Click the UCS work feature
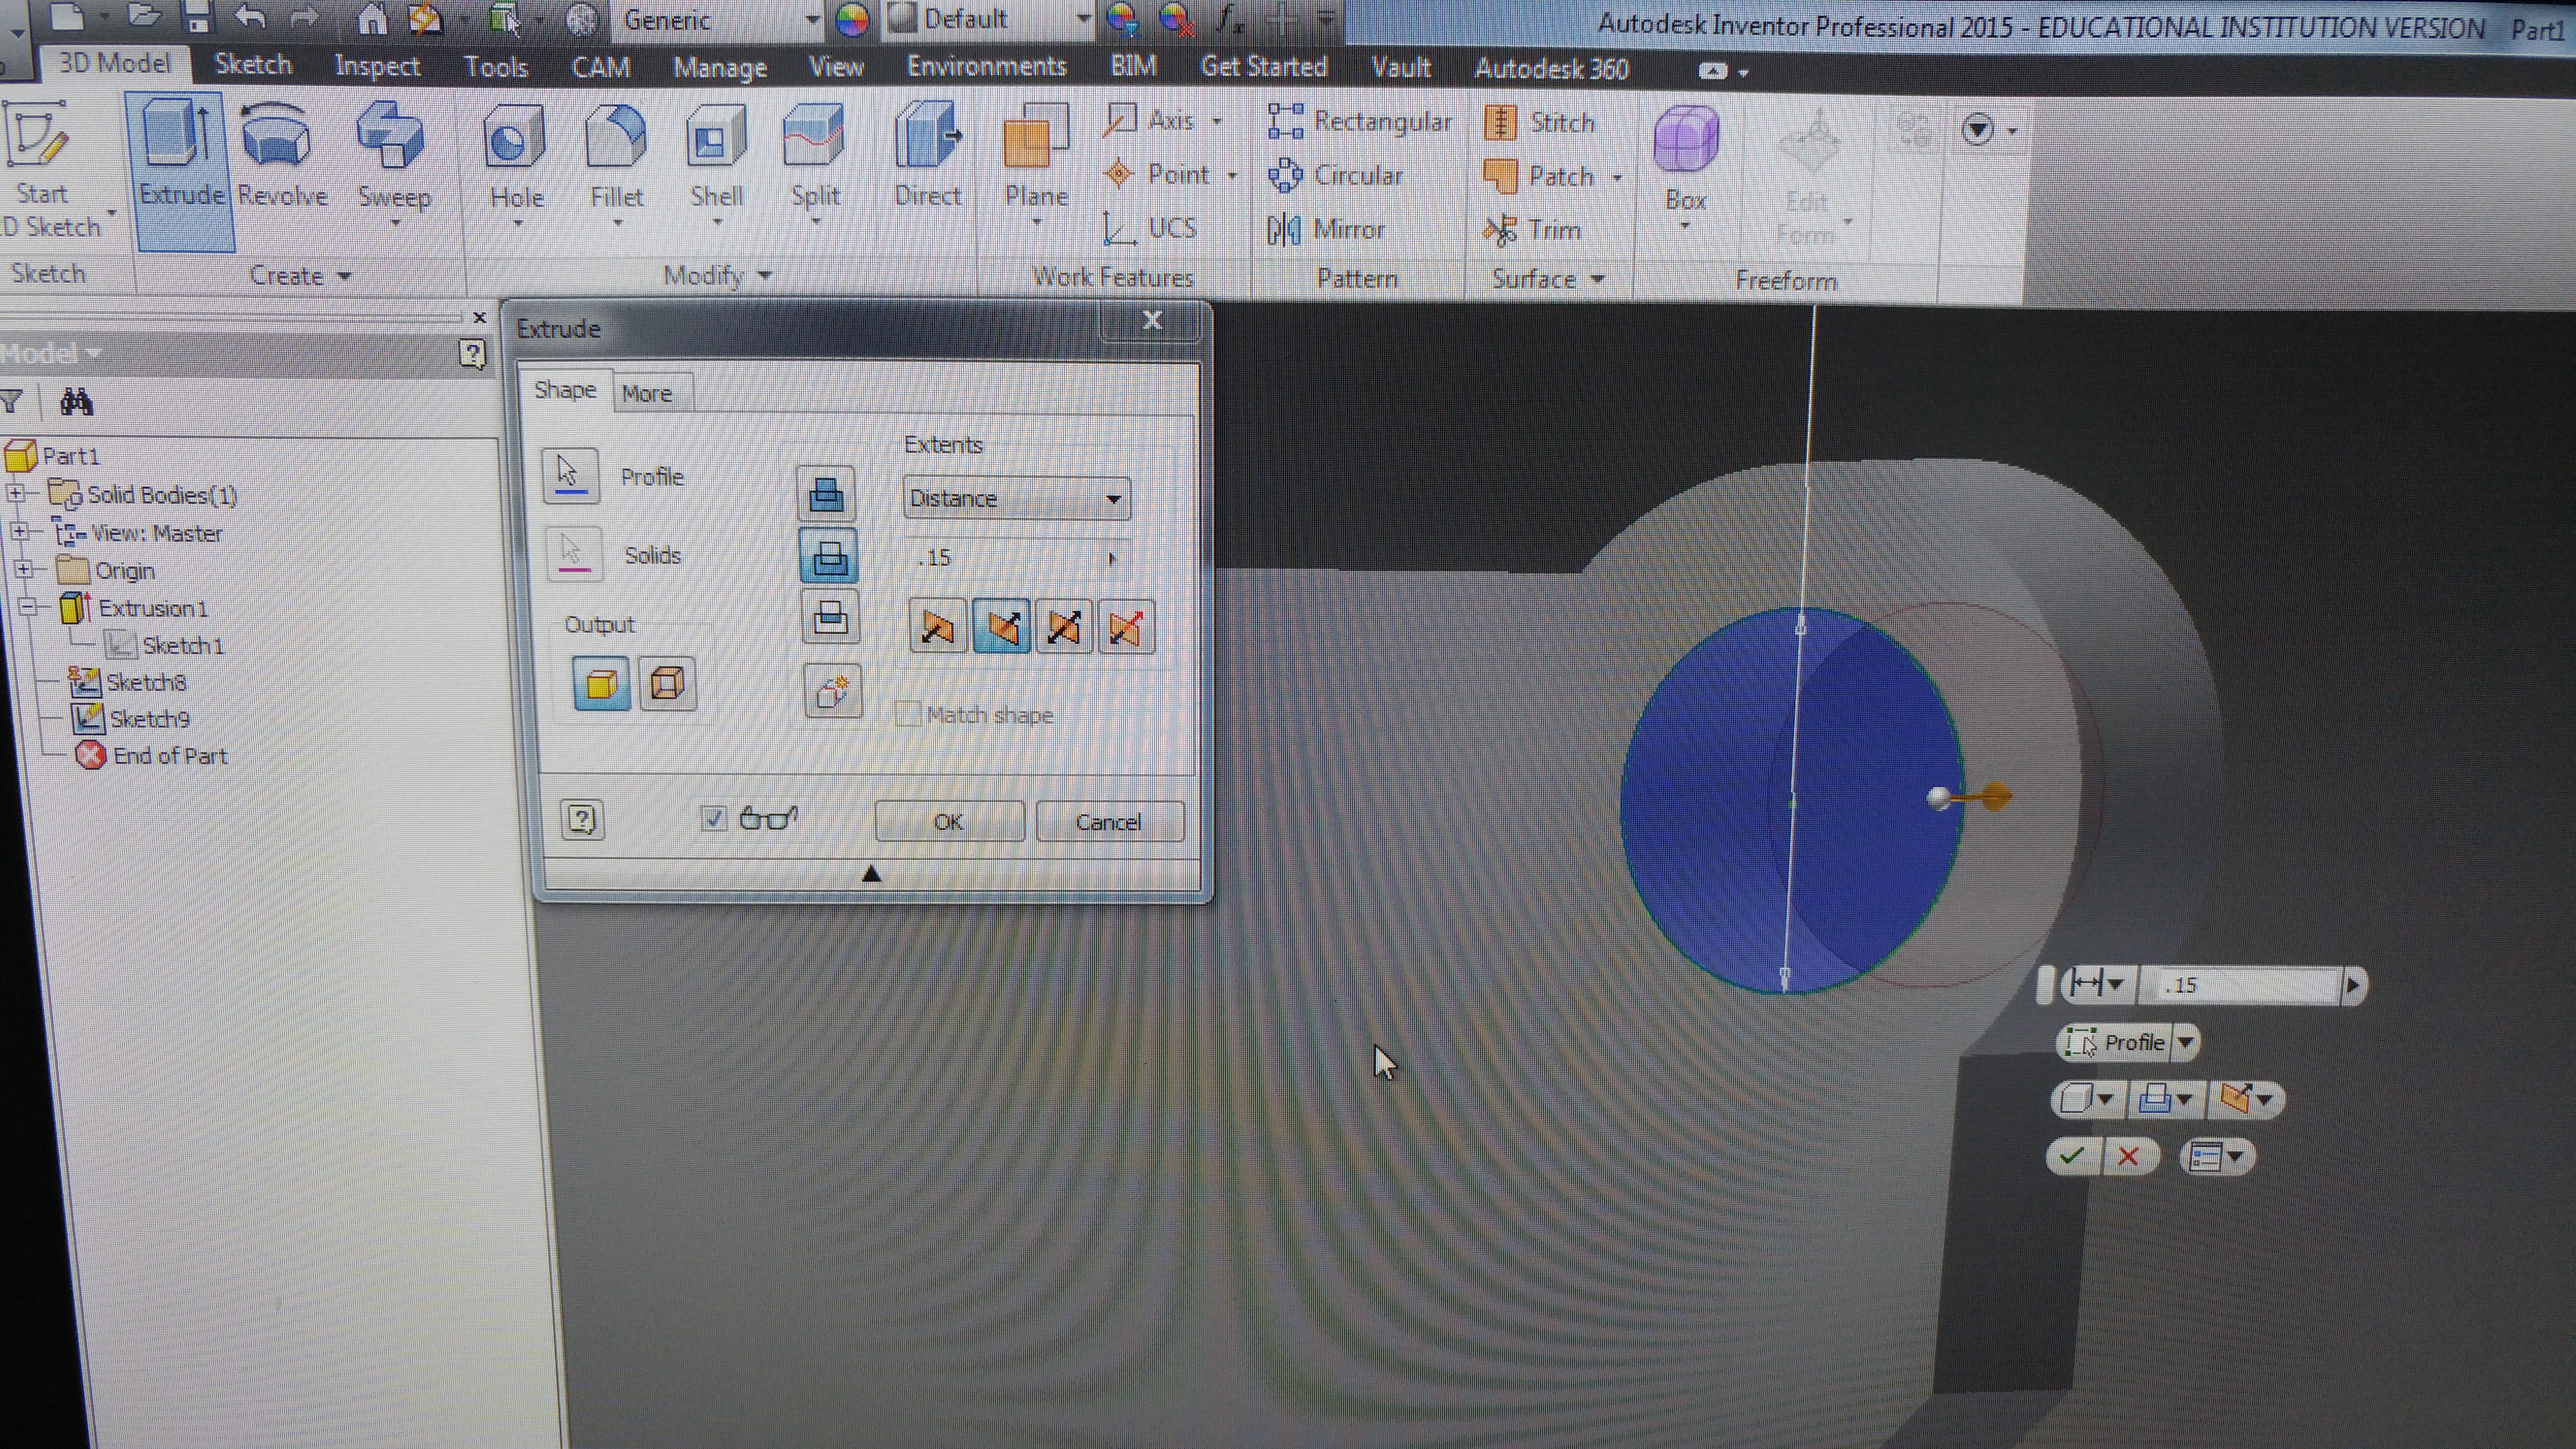This screenshot has width=2576, height=1449. tap(1150, 229)
